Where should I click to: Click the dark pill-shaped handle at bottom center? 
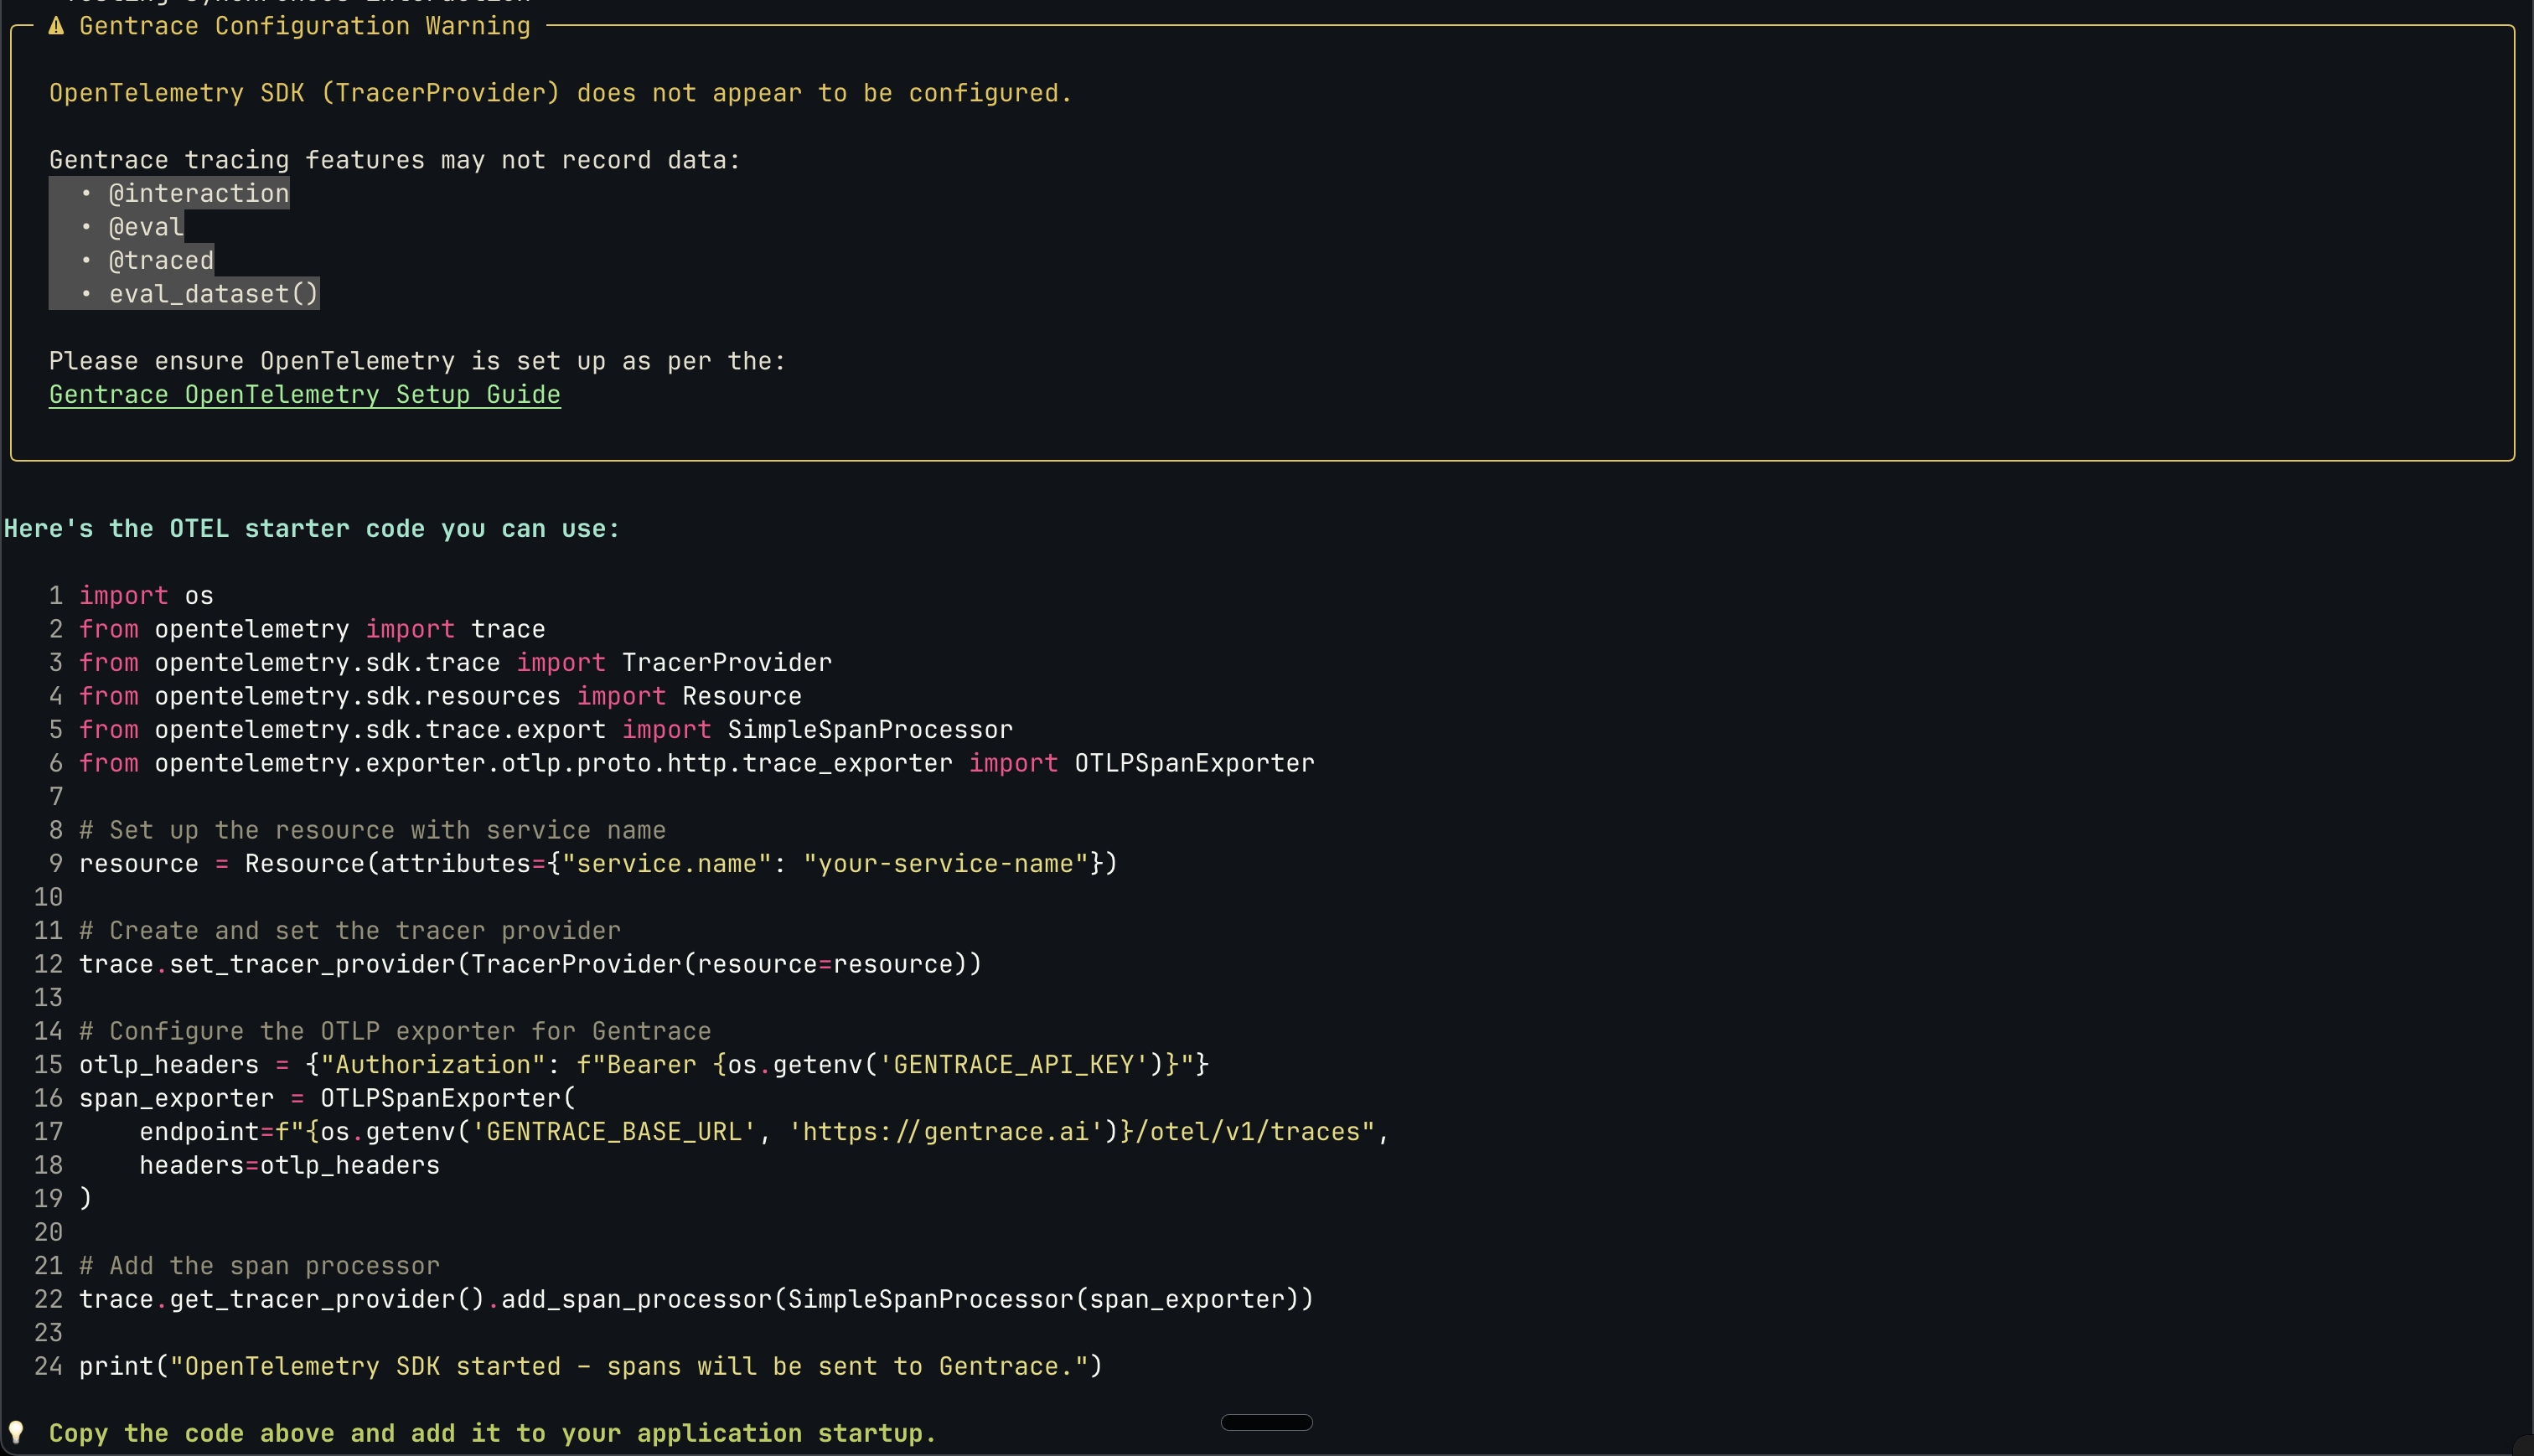(1266, 1422)
